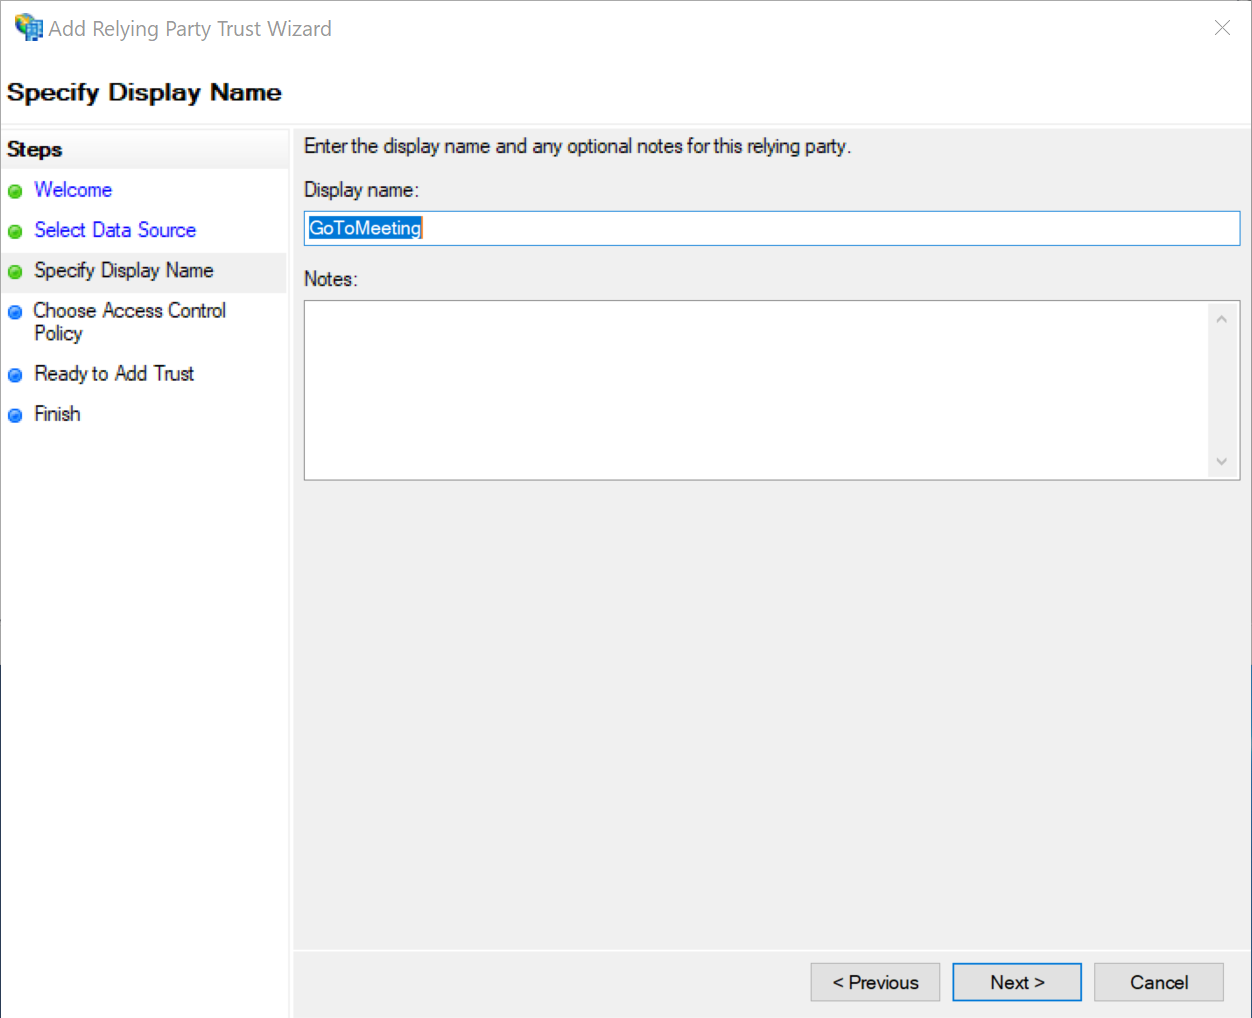The image size is (1252, 1018).
Task: Click the Notes label
Action: [330, 279]
